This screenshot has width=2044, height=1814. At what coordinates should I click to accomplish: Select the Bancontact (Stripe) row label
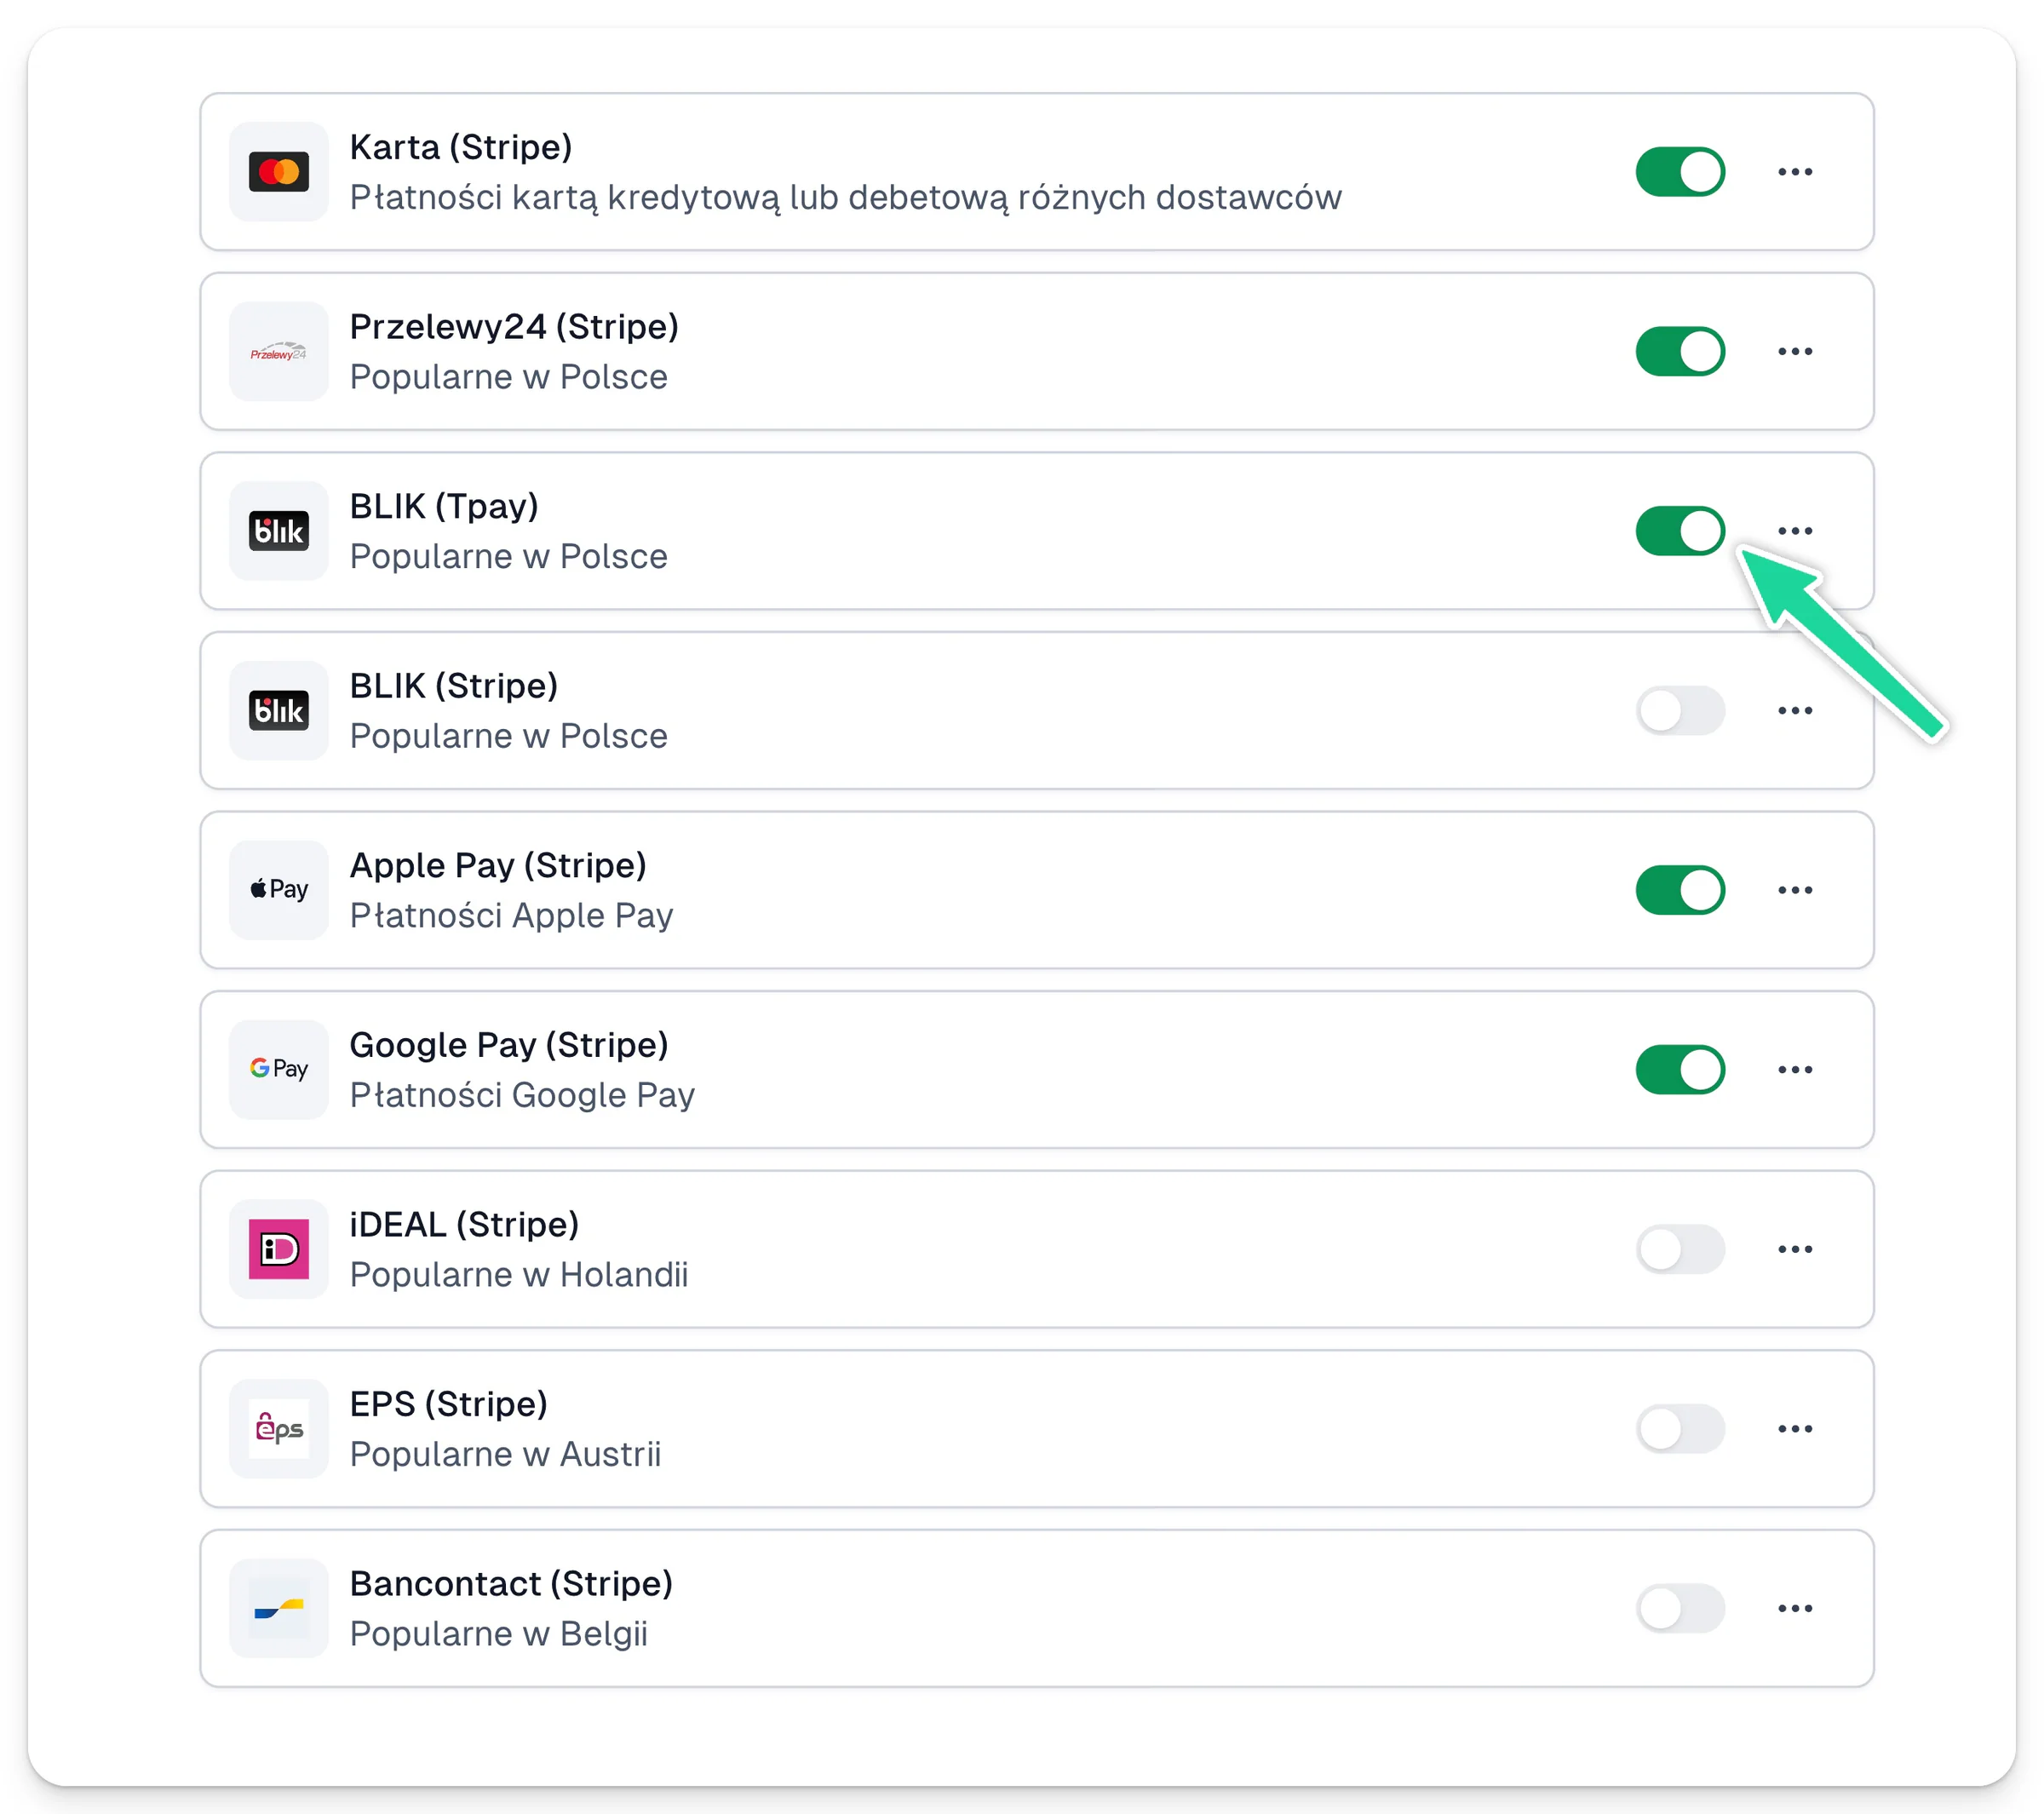click(511, 1584)
